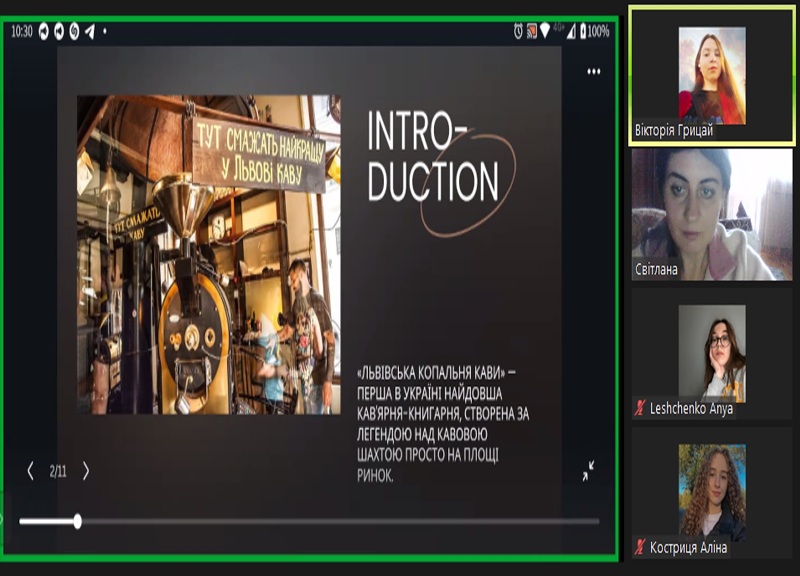Click the Leshchenko Anya name label
800x576 pixels.
[x=691, y=408]
